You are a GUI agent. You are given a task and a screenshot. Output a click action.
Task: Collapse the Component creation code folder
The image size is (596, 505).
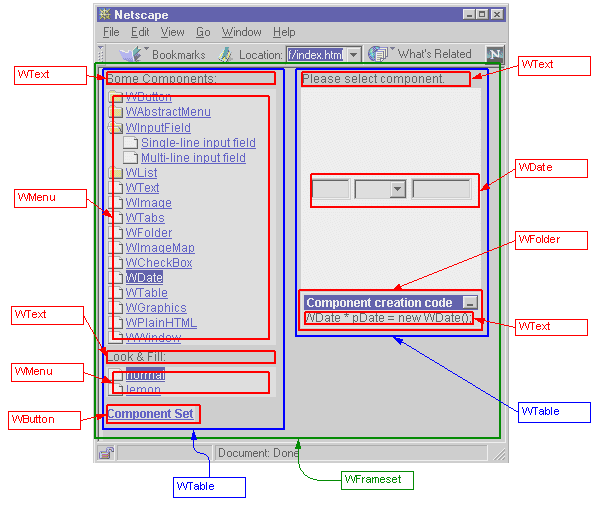pyautogui.click(x=470, y=302)
